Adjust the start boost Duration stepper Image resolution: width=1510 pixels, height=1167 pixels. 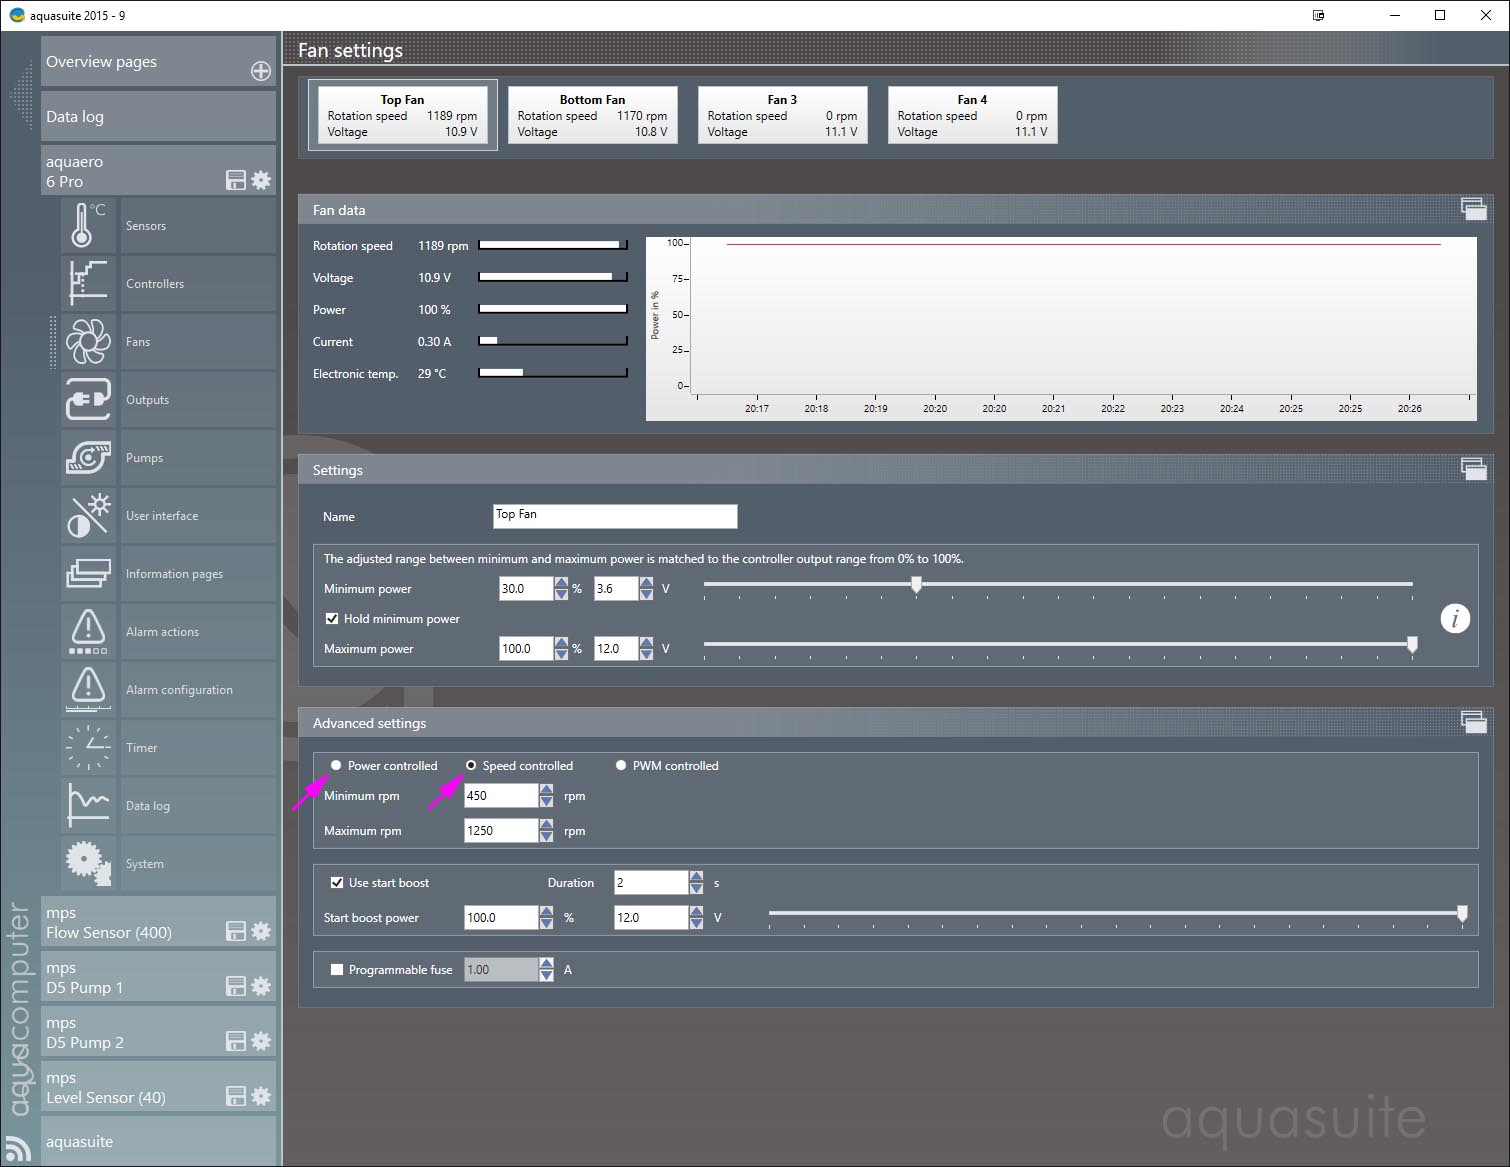tap(696, 883)
